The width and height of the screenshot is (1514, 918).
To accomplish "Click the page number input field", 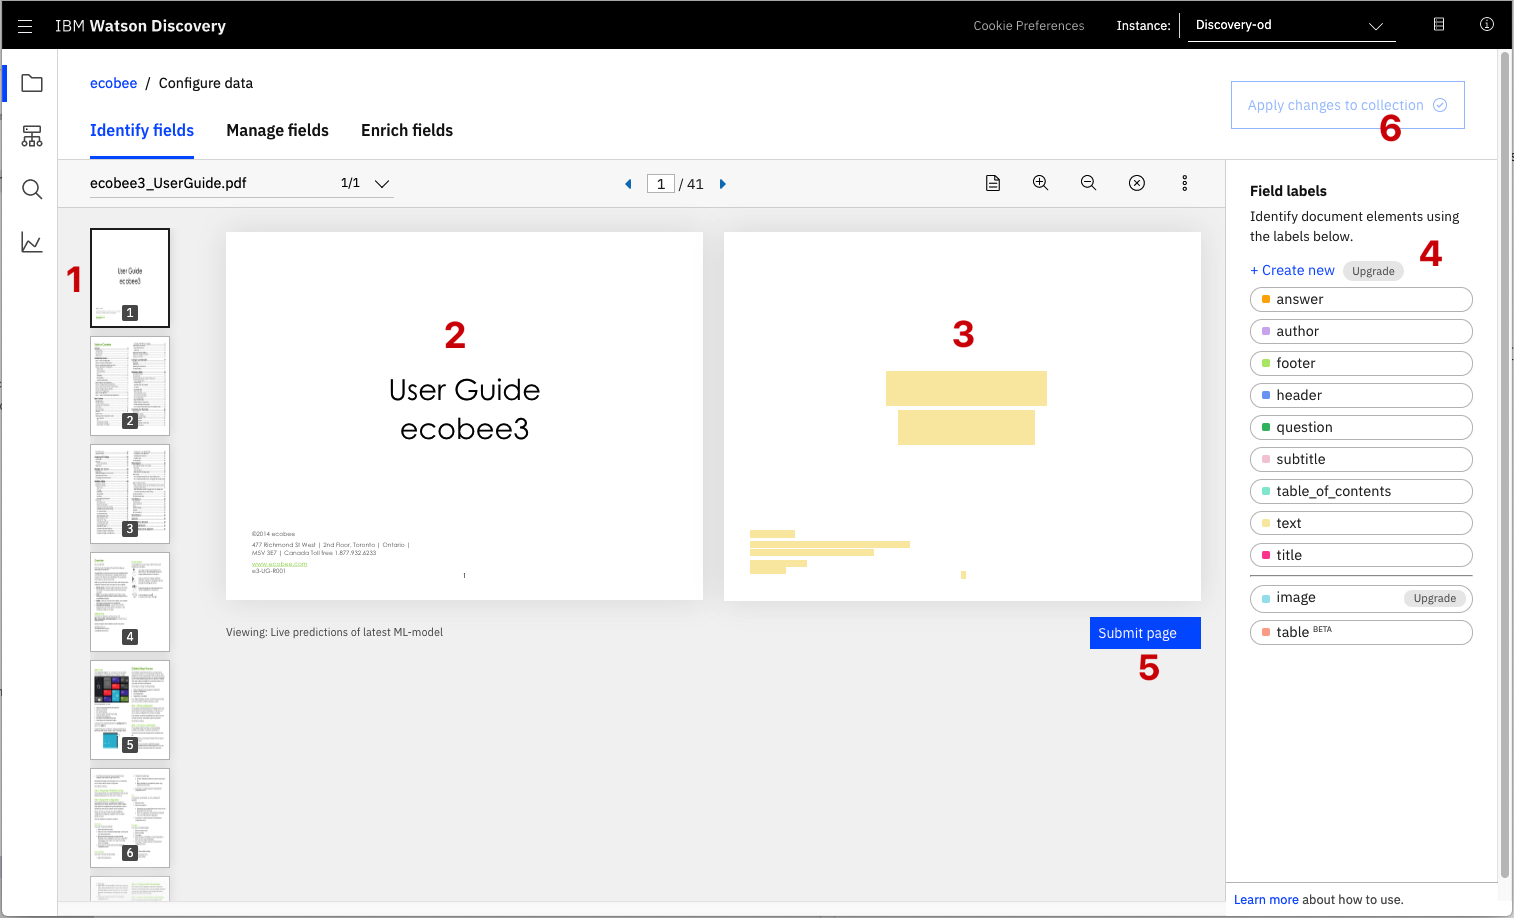I will [x=661, y=184].
